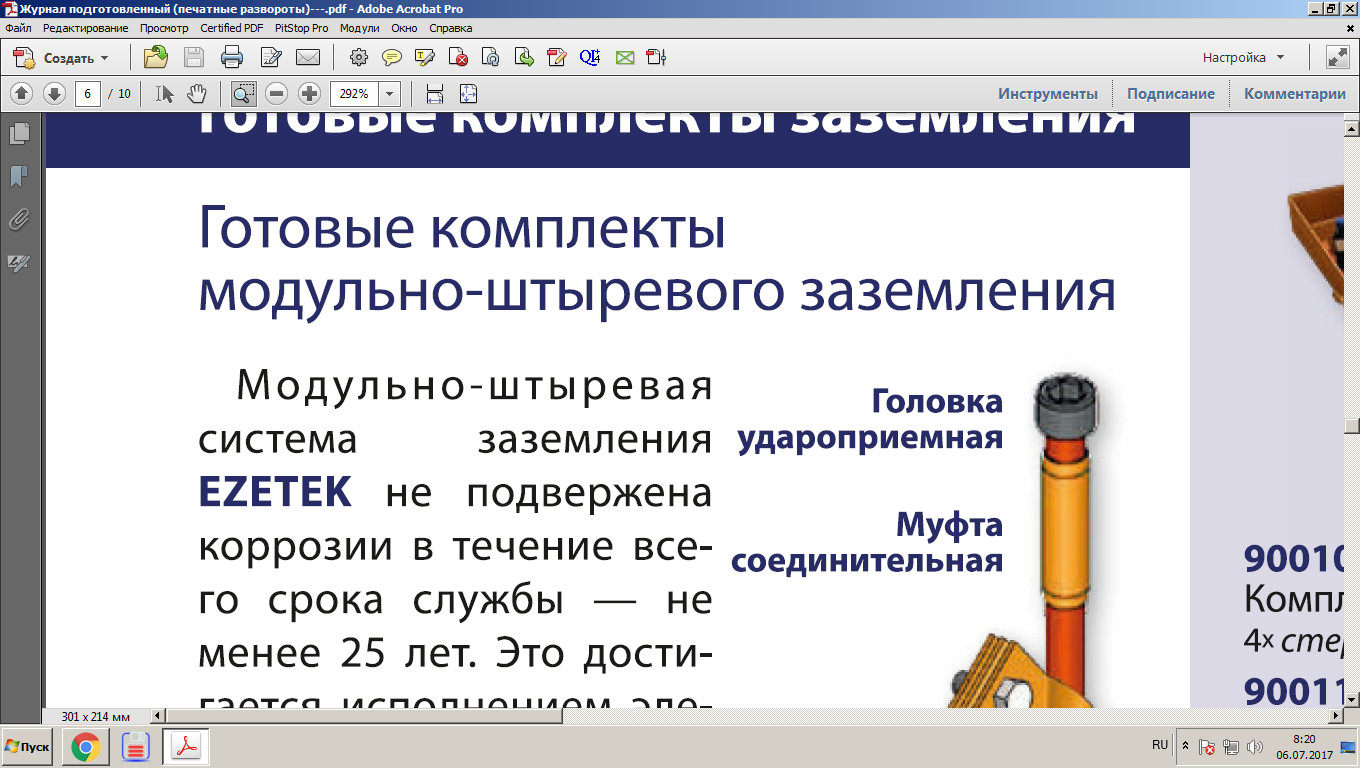
Task: Show the Bookmarks sidebar panel
Action: click(19, 177)
